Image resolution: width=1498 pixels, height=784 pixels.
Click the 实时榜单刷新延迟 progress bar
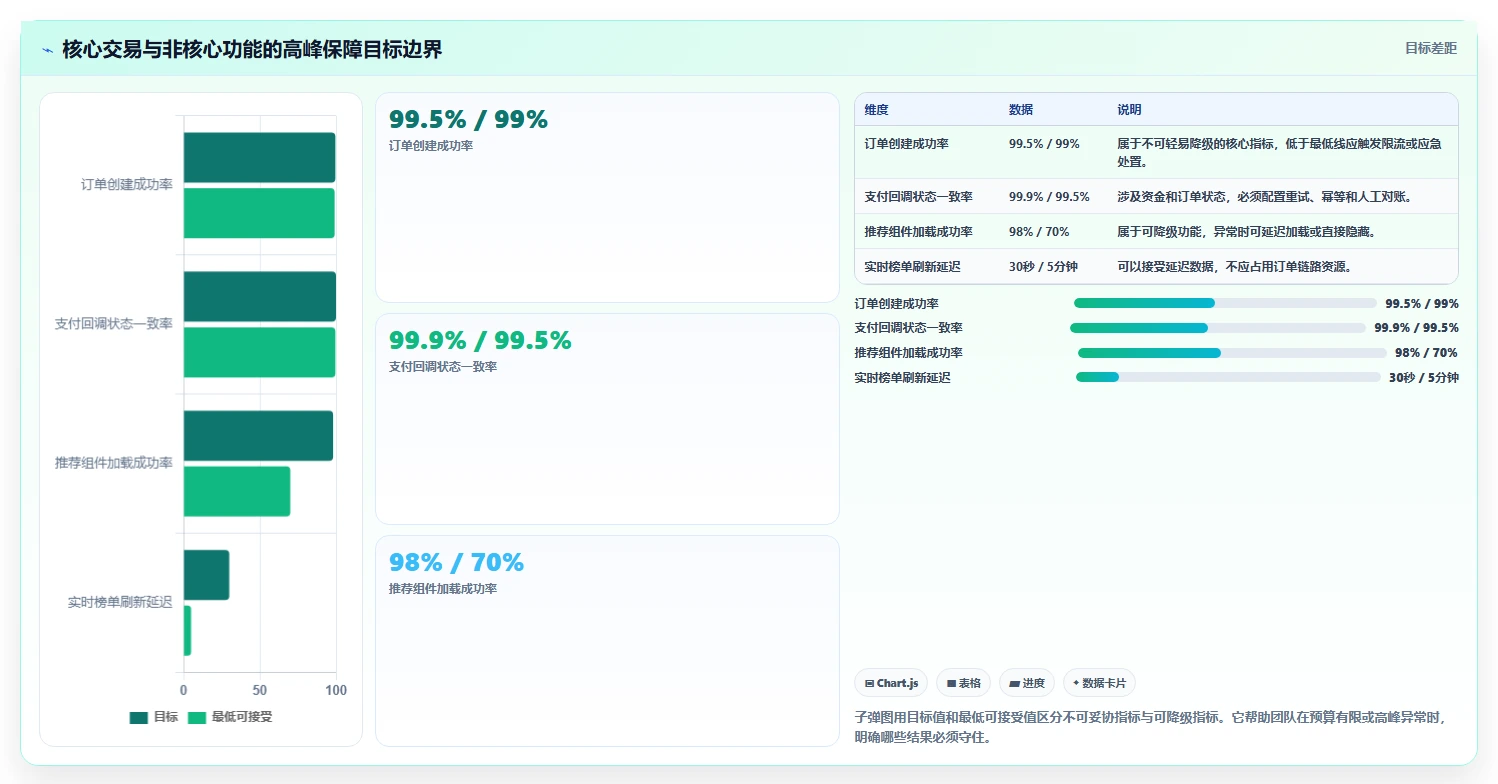pos(1228,377)
